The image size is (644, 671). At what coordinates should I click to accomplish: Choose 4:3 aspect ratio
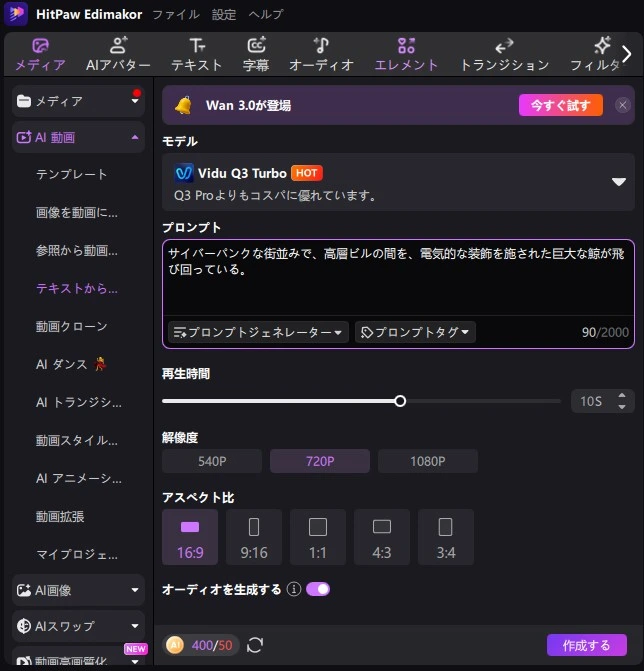[x=382, y=537]
